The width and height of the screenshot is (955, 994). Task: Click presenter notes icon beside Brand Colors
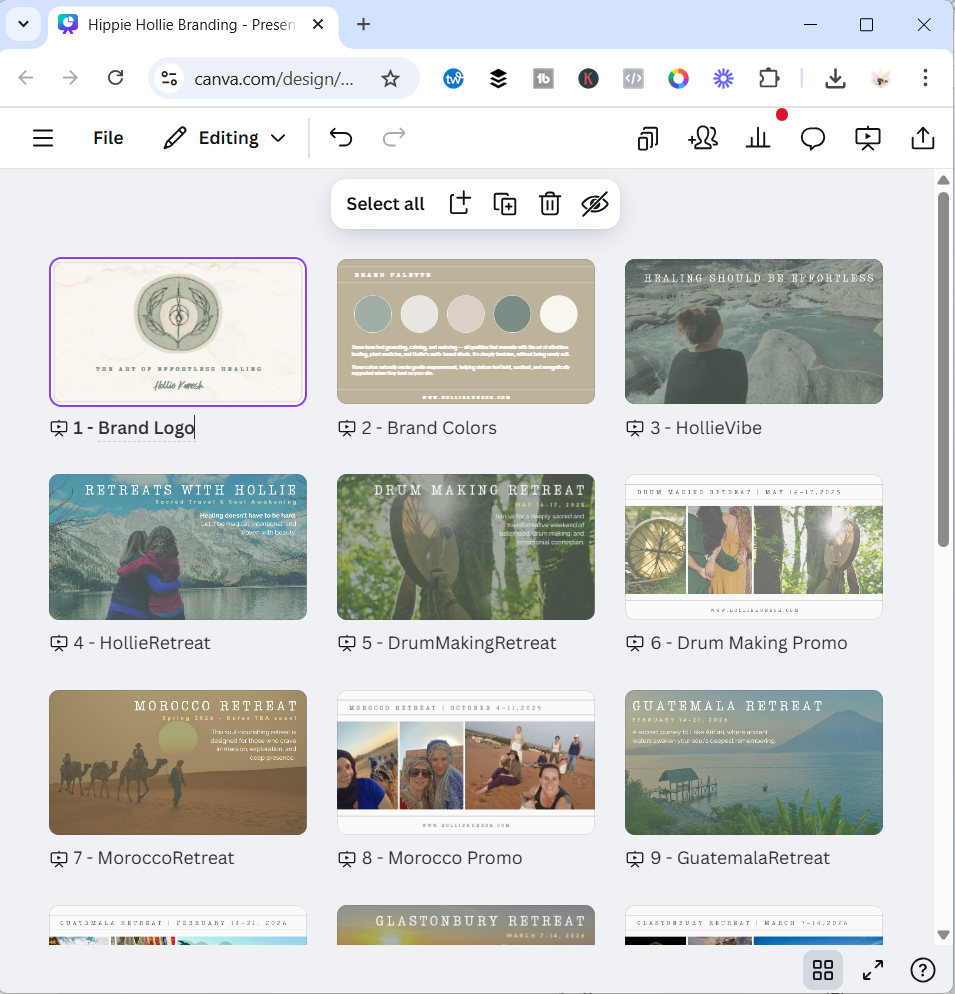(347, 429)
